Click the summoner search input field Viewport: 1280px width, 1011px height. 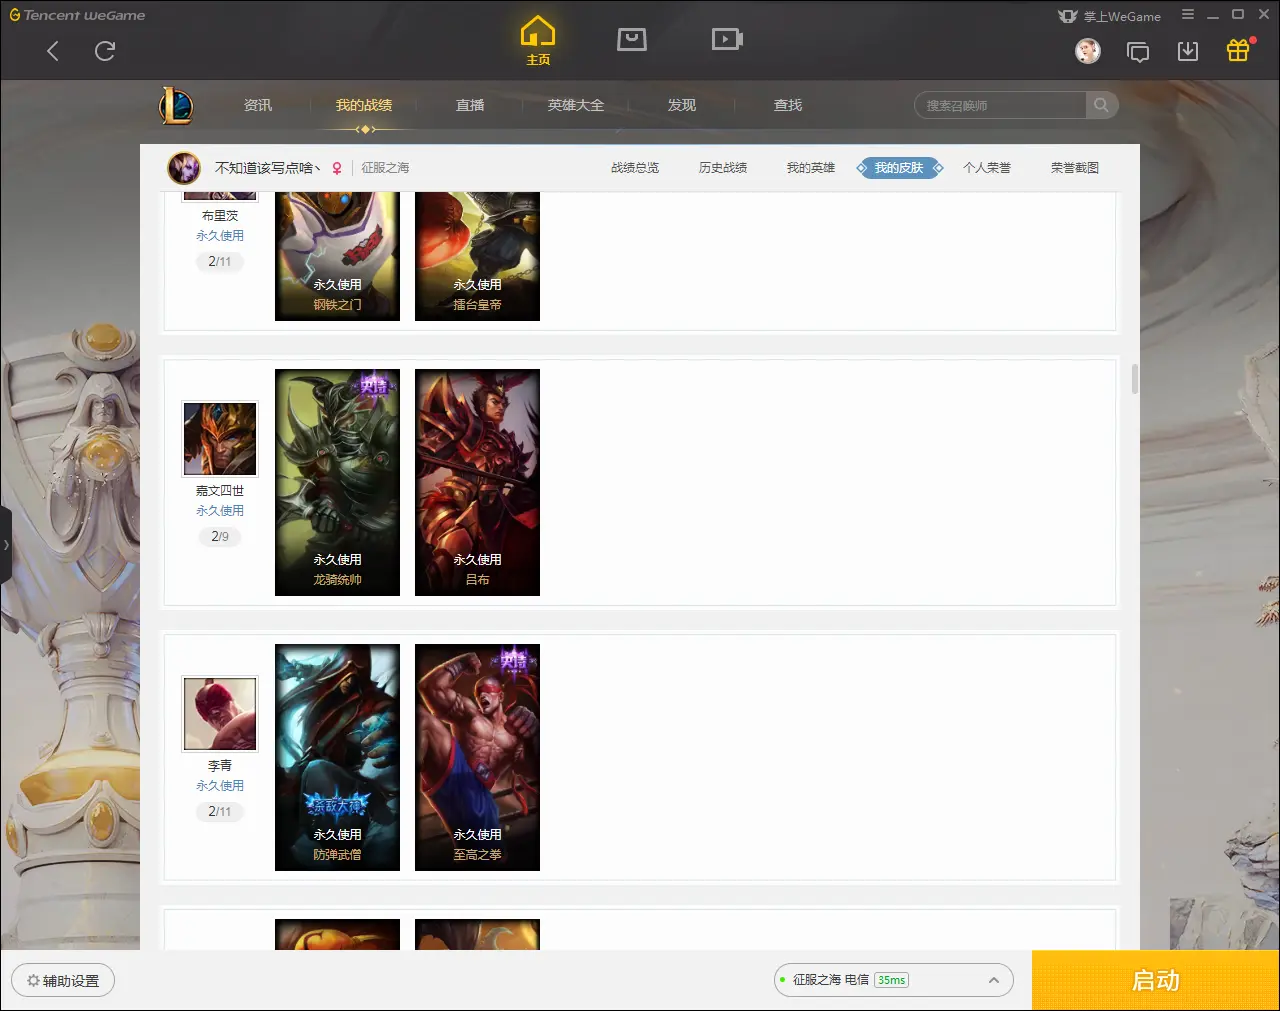click(1000, 105)
